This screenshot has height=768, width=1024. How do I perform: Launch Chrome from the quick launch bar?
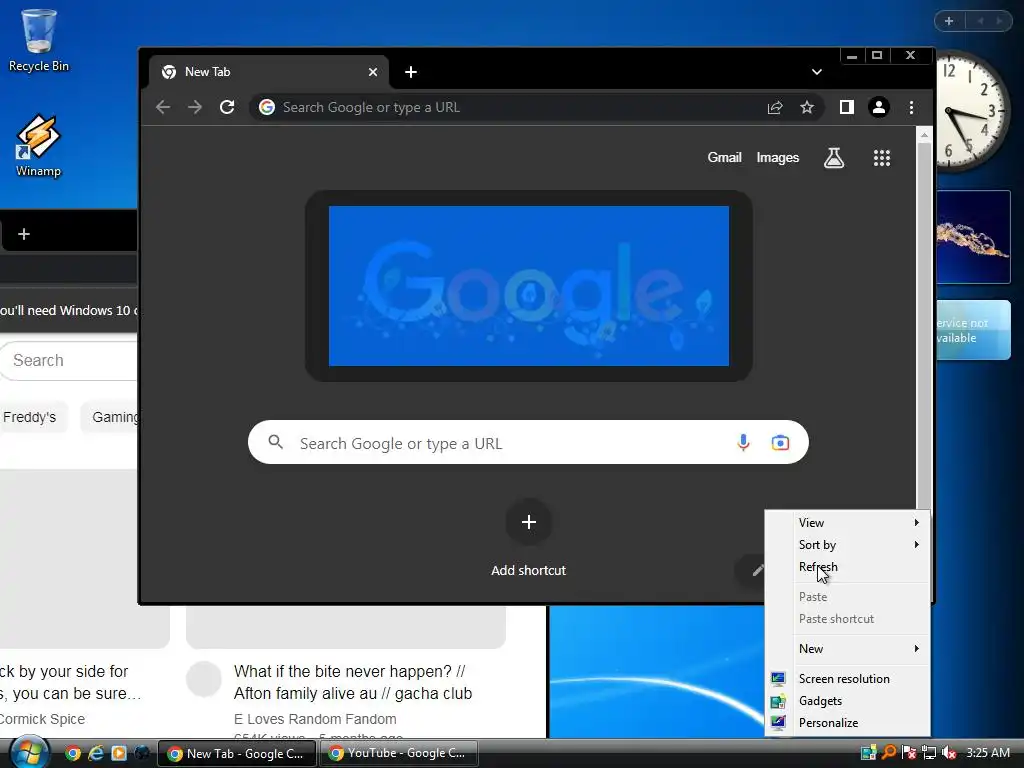click(73, 753)
